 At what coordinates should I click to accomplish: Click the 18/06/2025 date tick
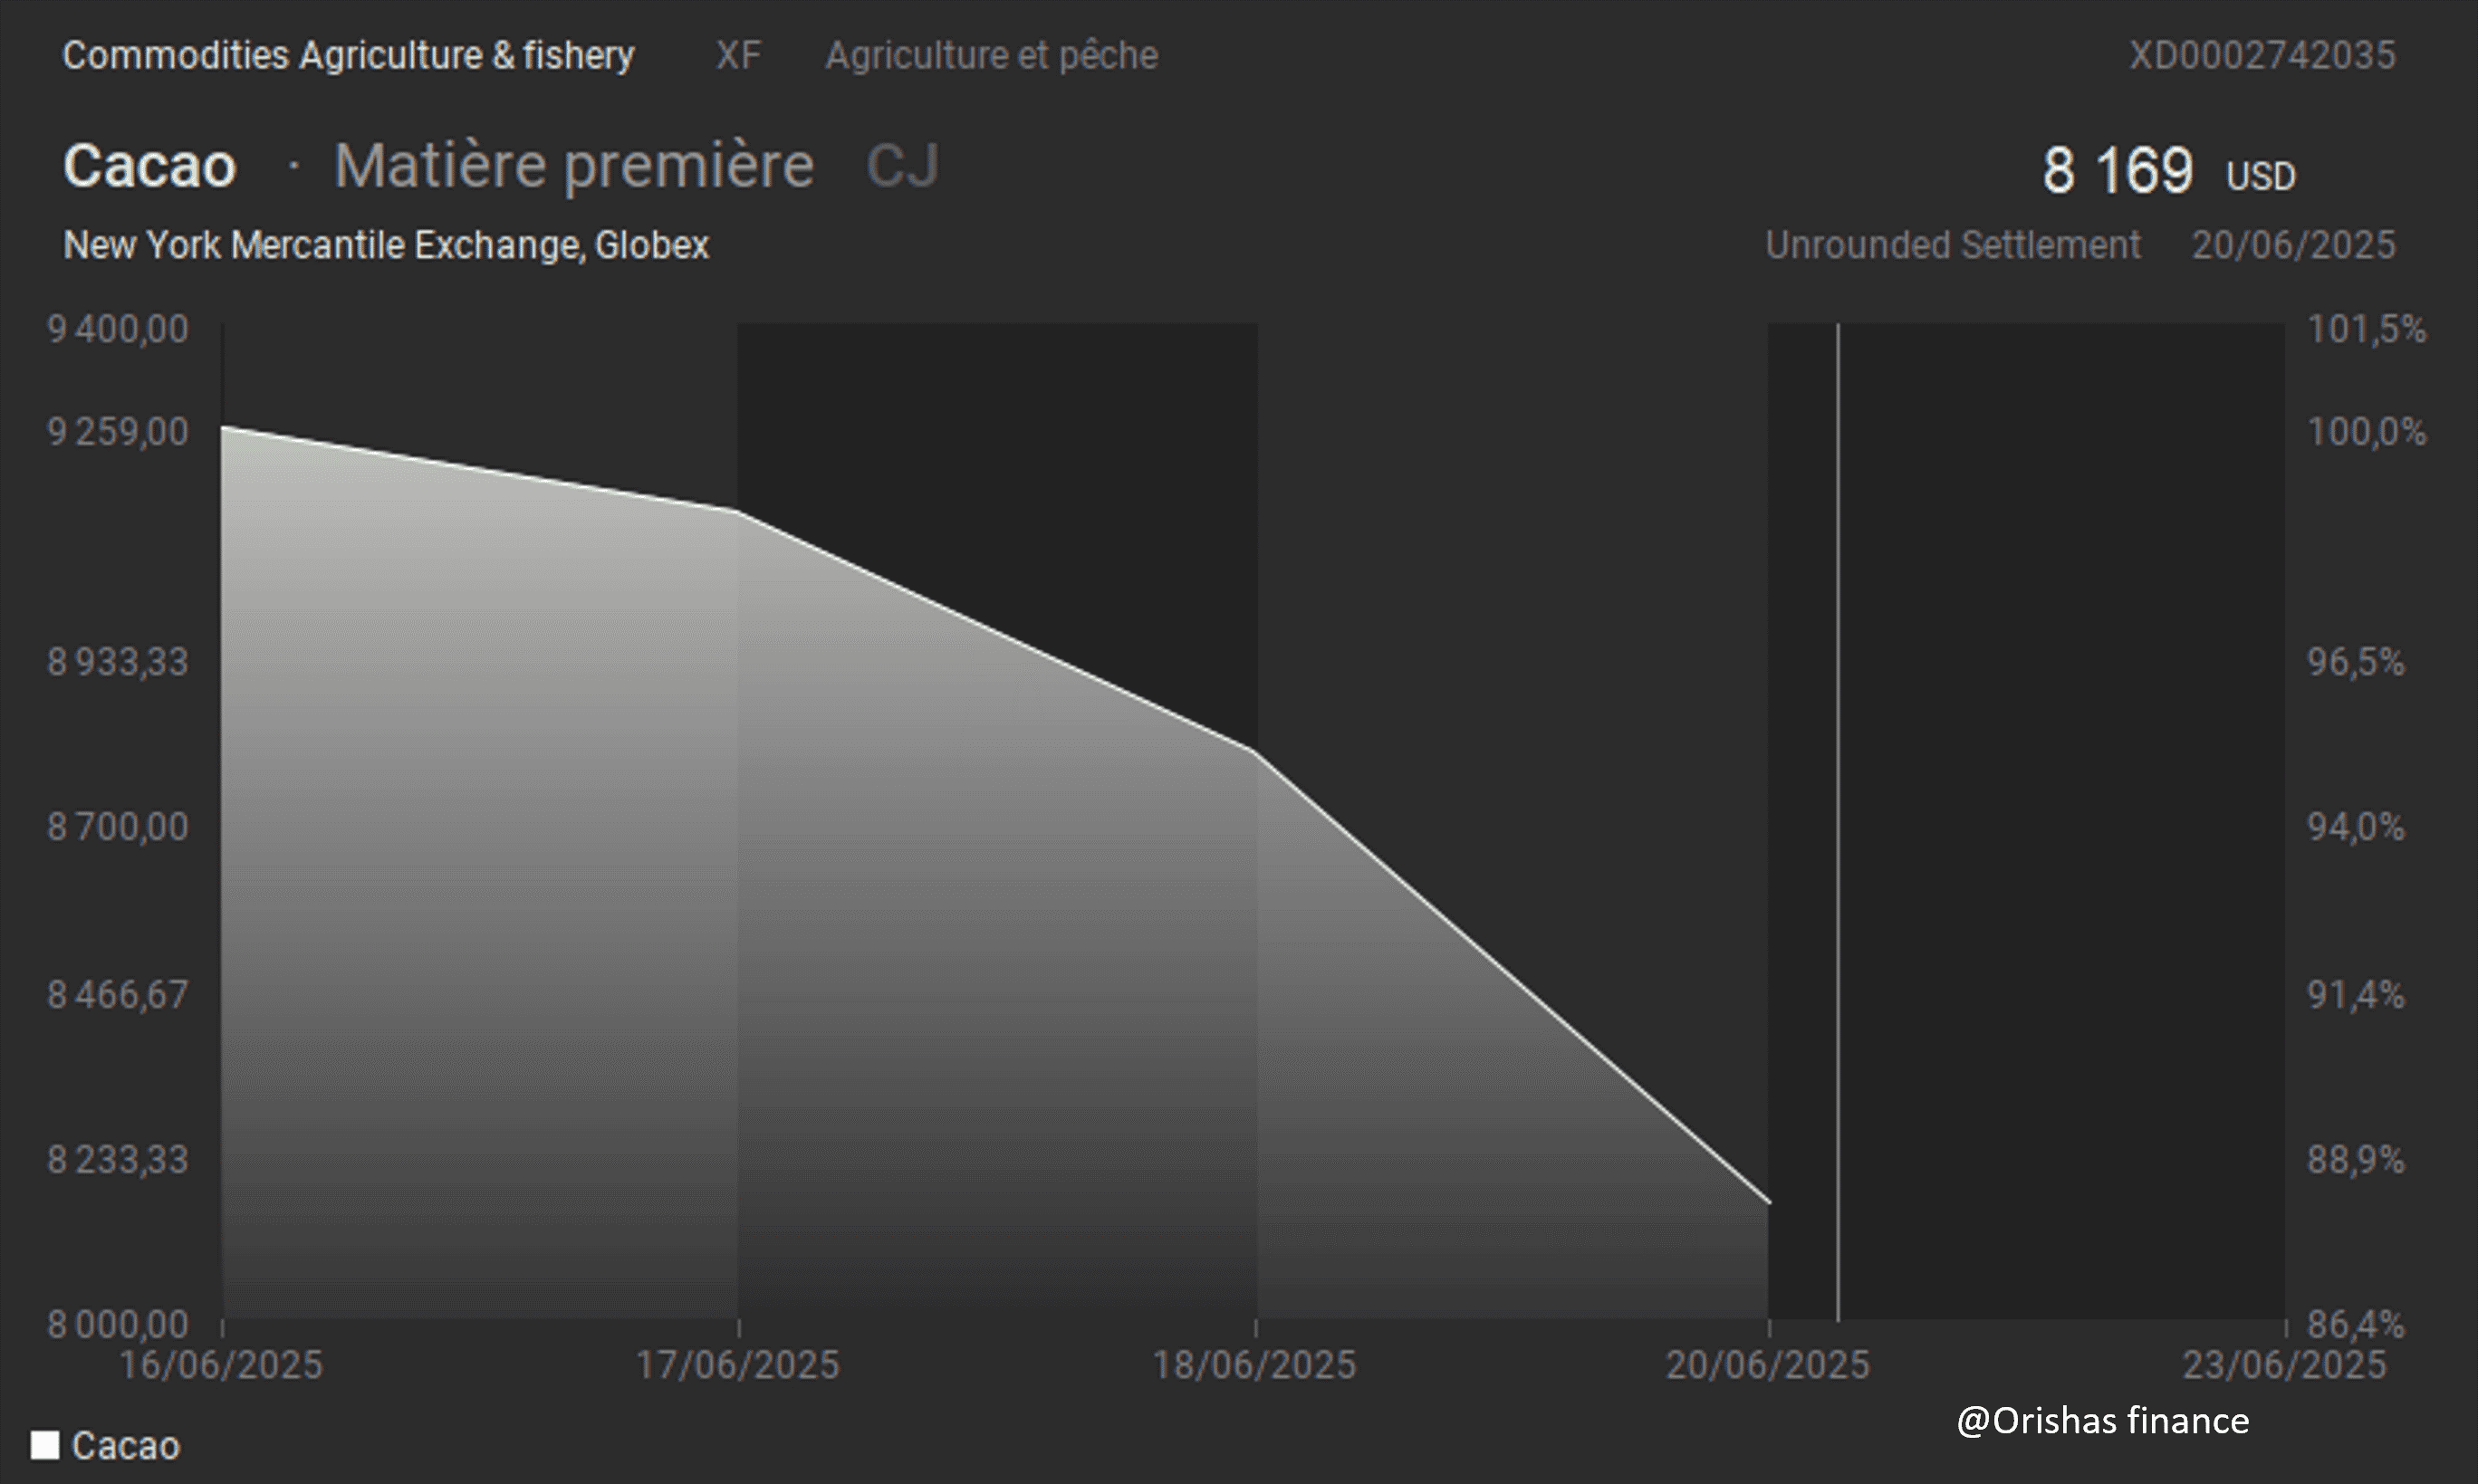click(1254, 1365)
